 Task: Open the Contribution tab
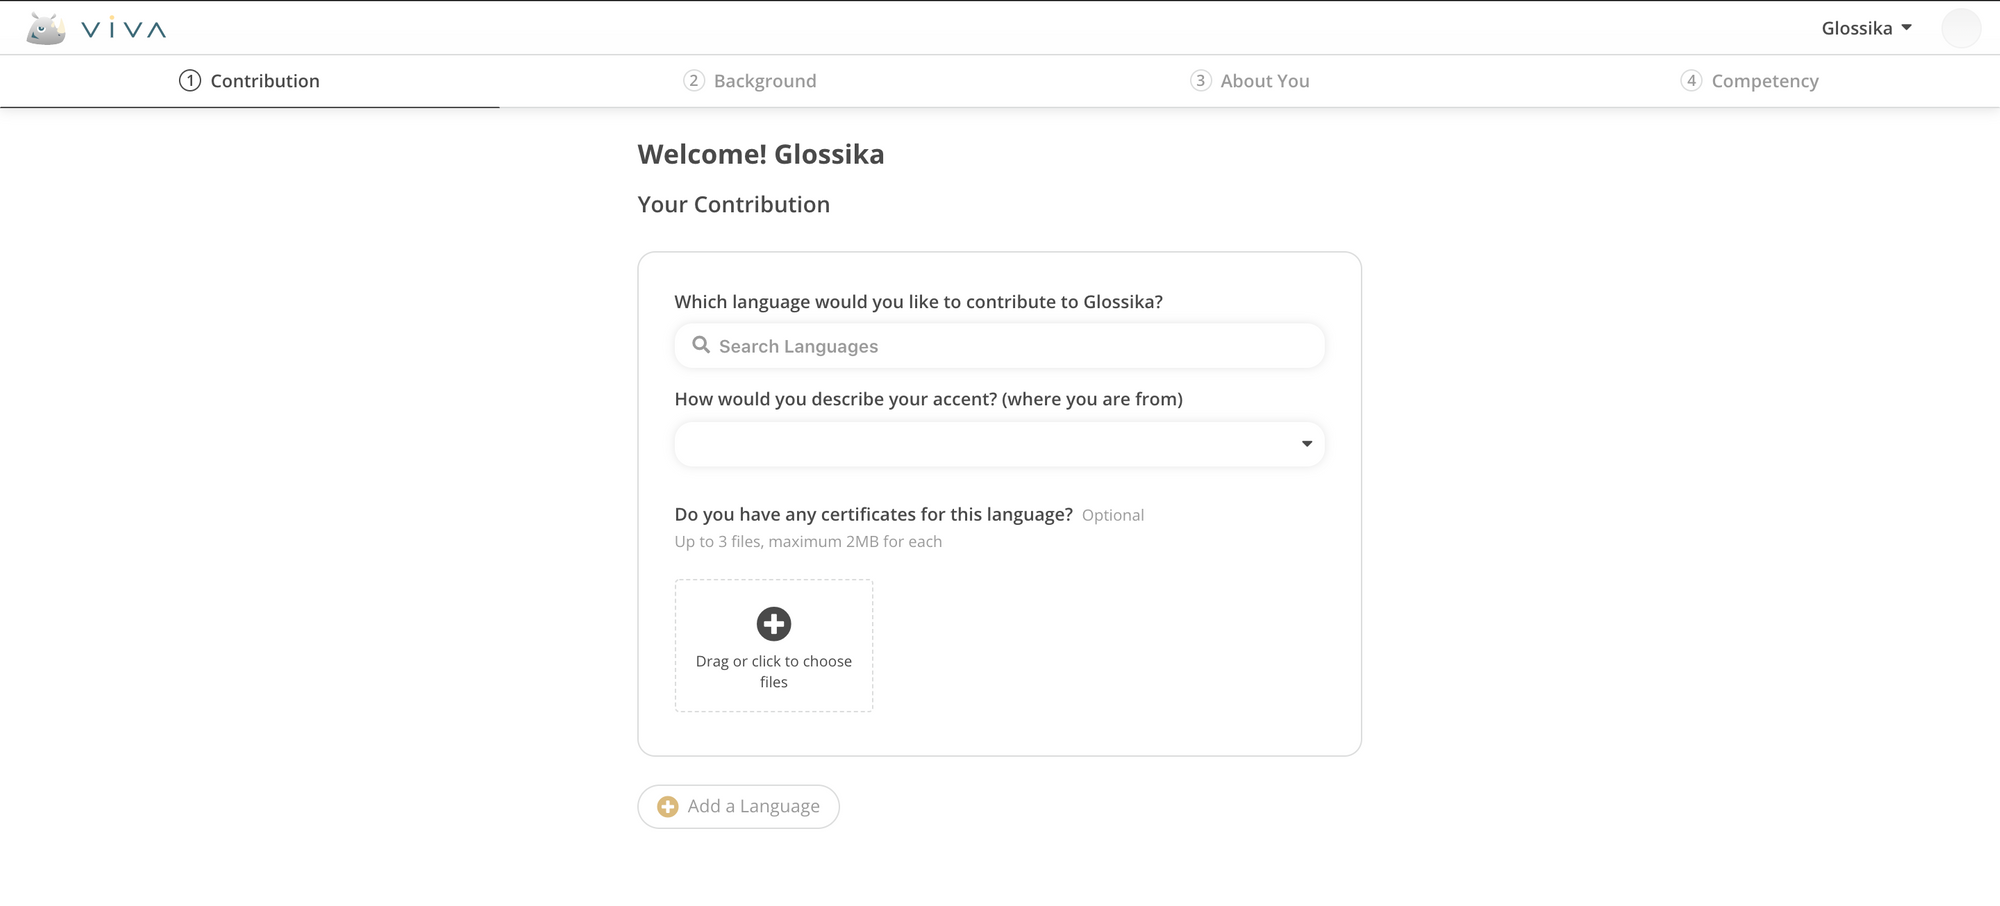pyautogui.click(x=250, y=81)
